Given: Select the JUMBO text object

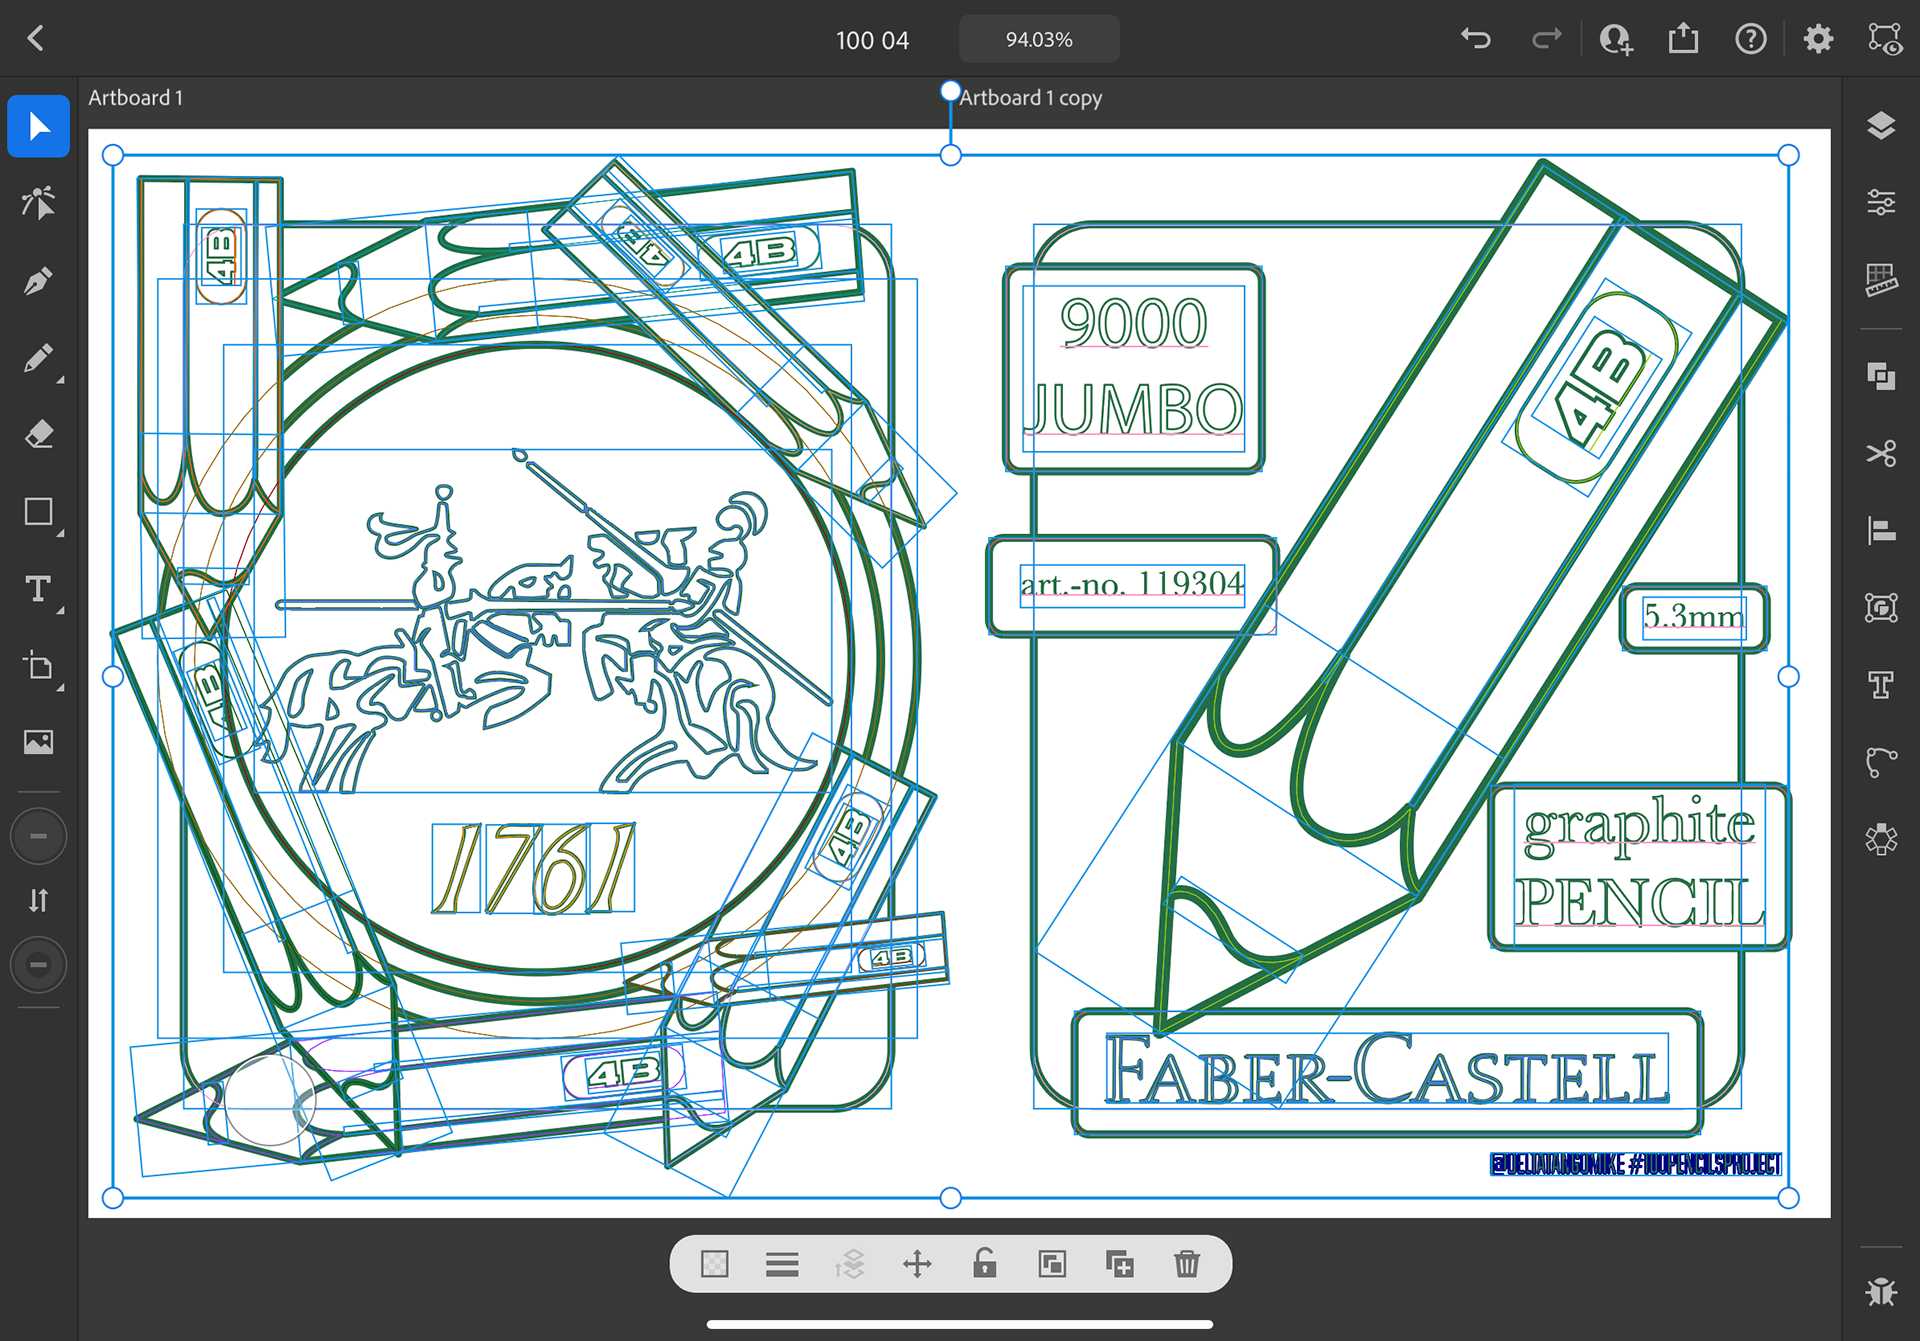Looking at the screenshot, I should (x=1133, y=409).
